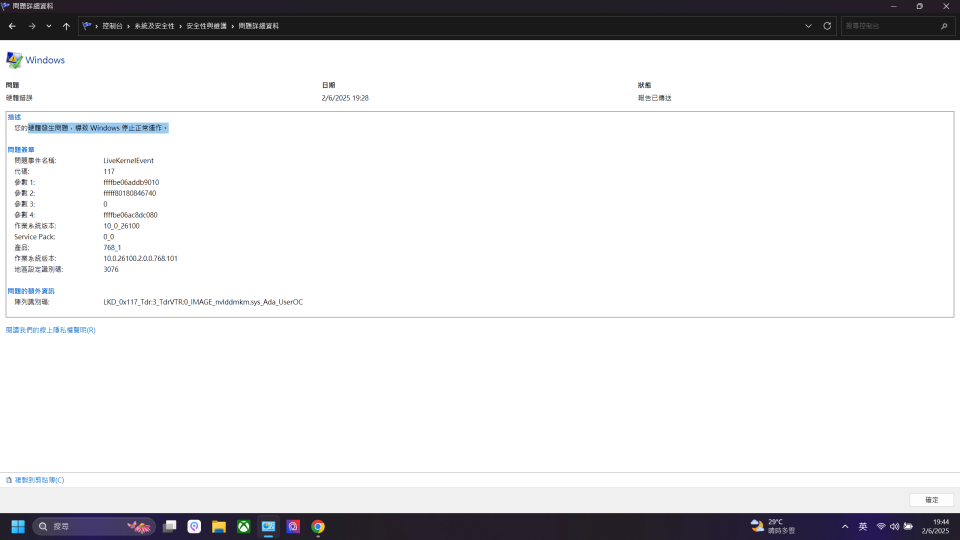Open the 系統及安全性 breadcrumb
The image size is (960, 540).
[154, 26]
